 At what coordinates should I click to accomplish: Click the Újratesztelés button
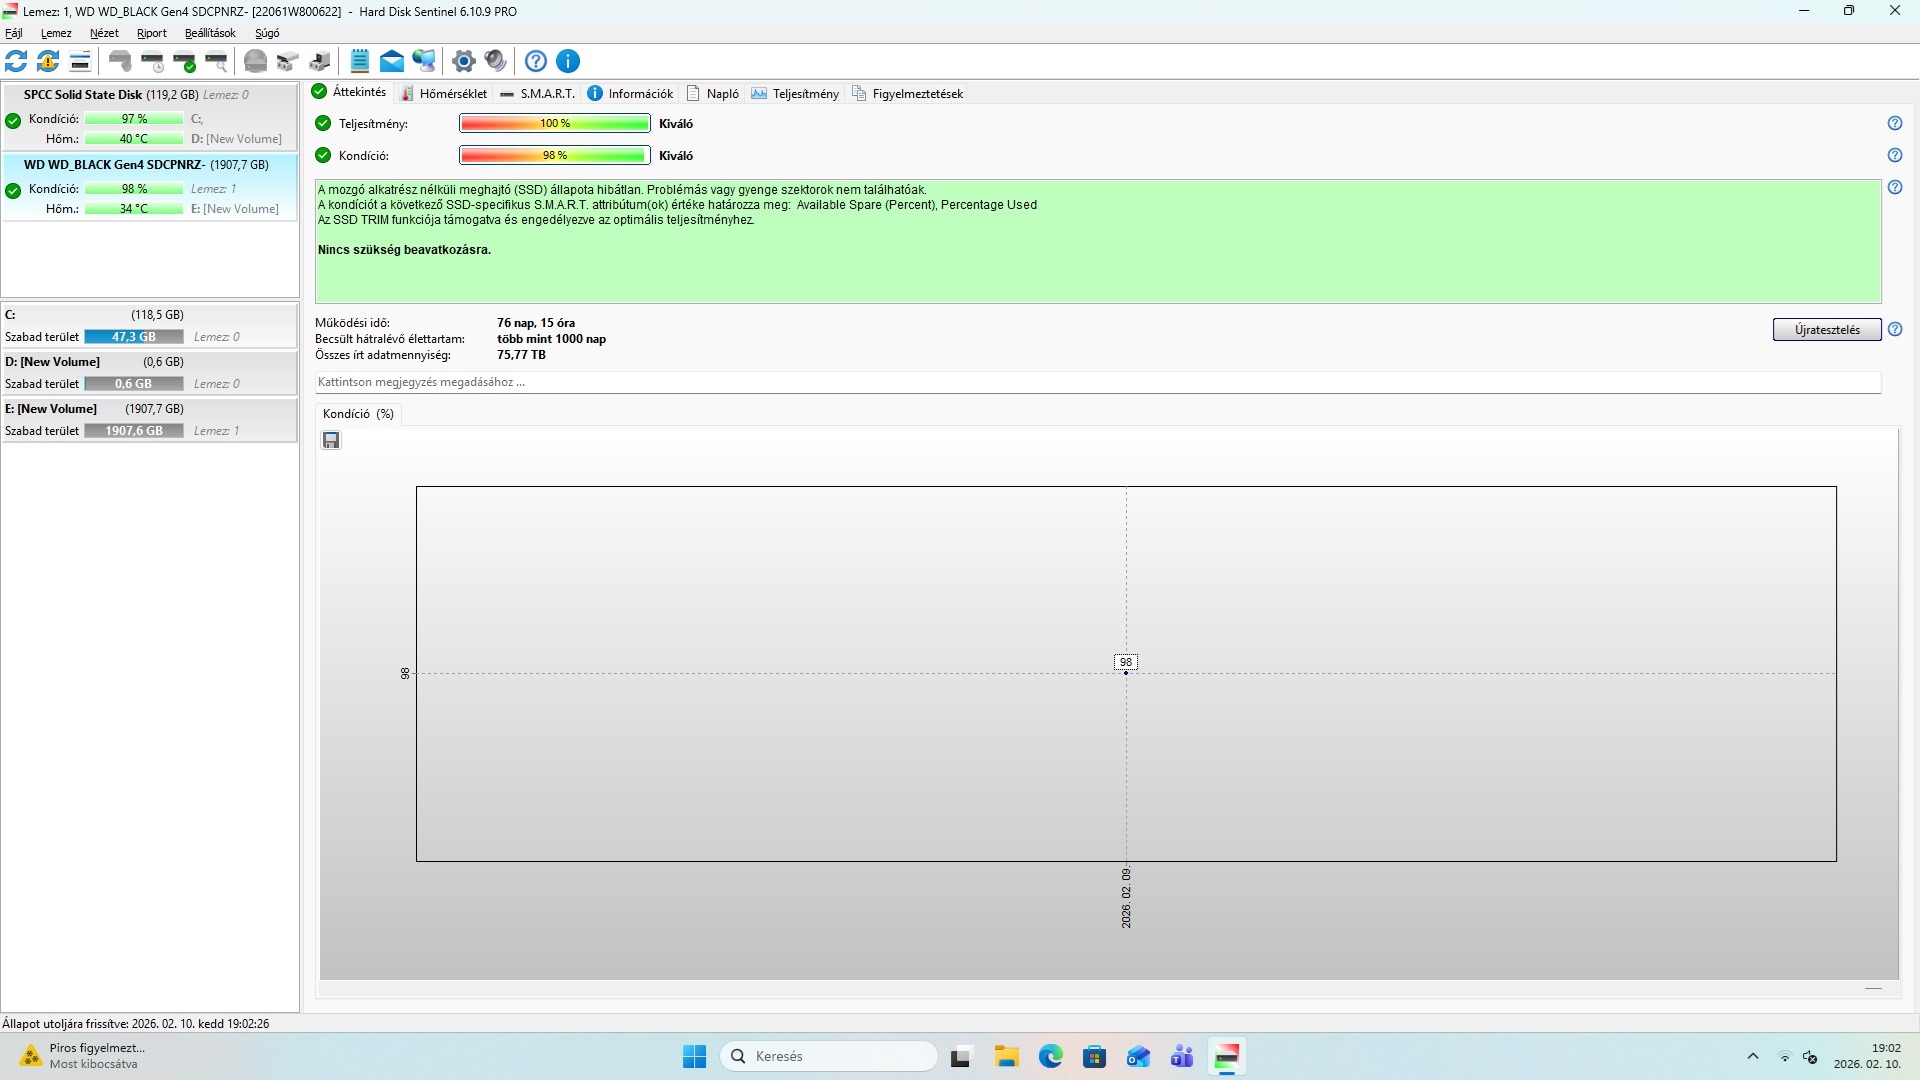tap(1826, 330)
